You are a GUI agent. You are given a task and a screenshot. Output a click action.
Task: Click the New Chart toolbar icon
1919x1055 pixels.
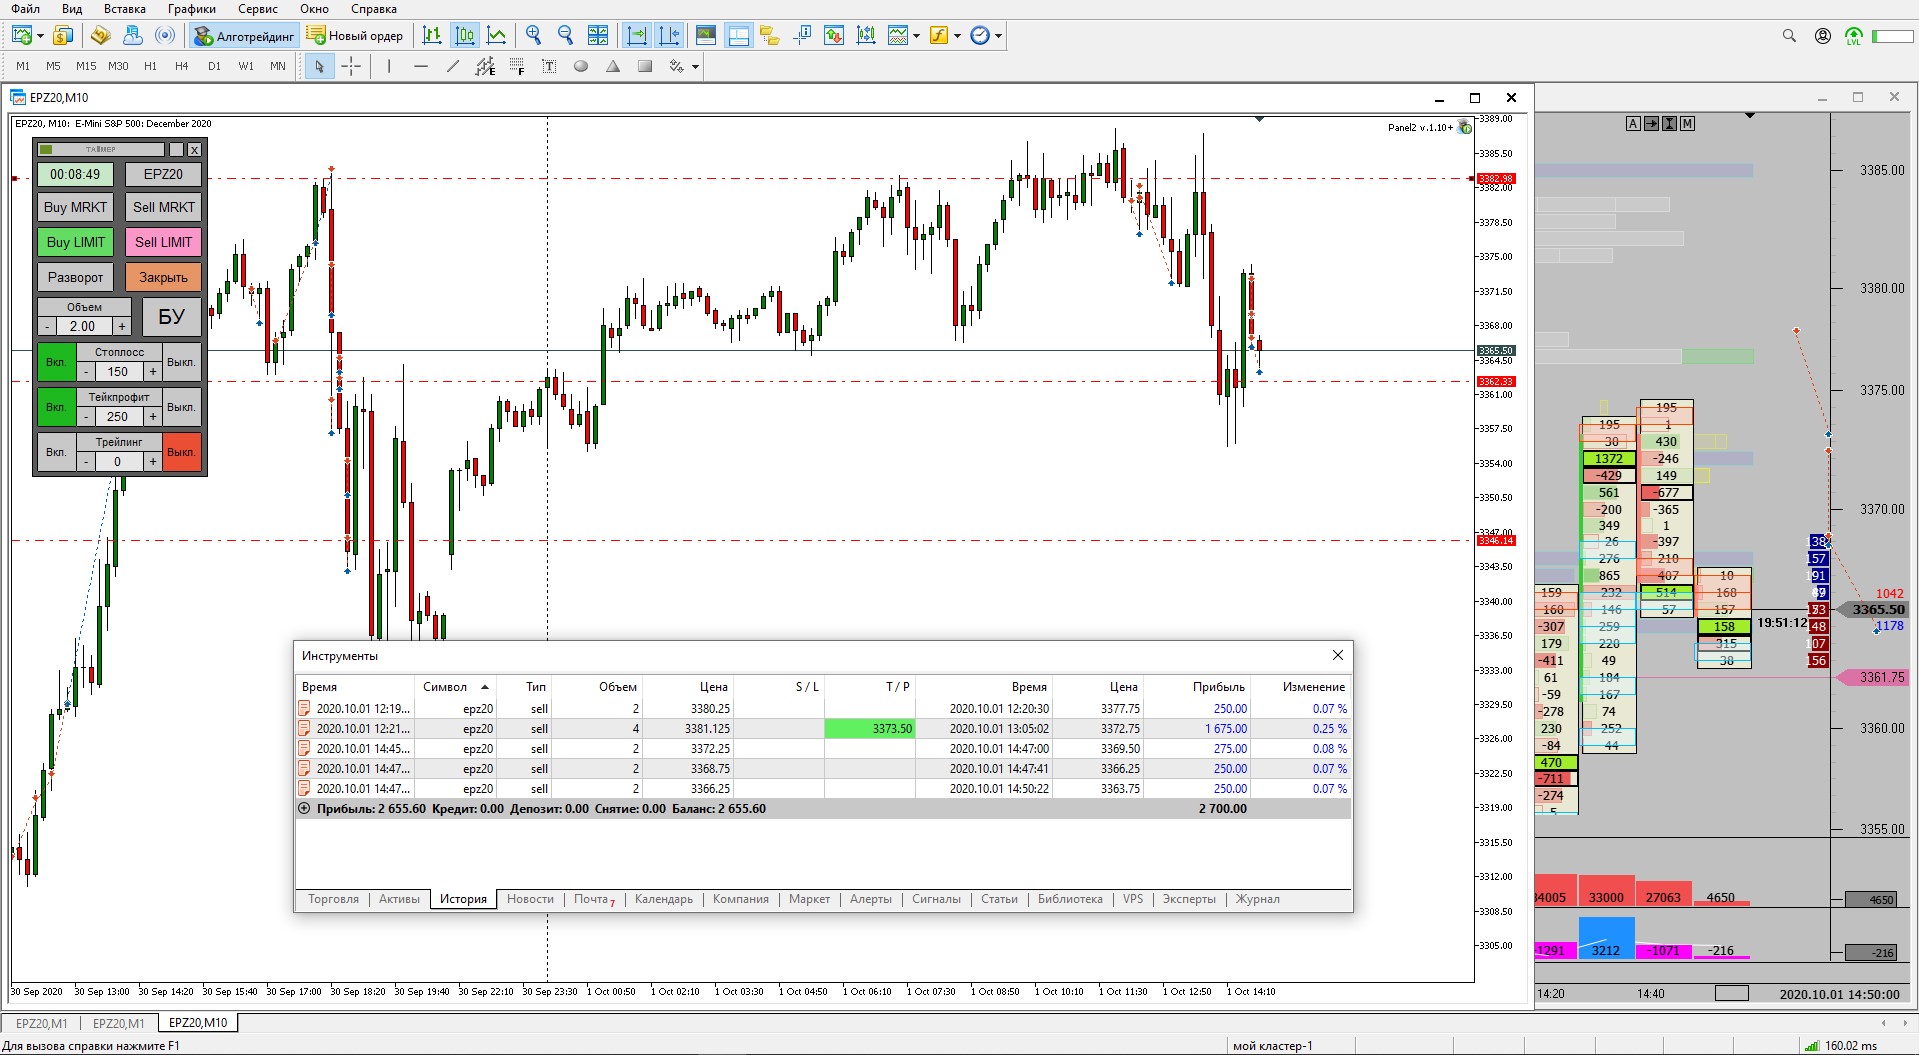pos(21,36)
